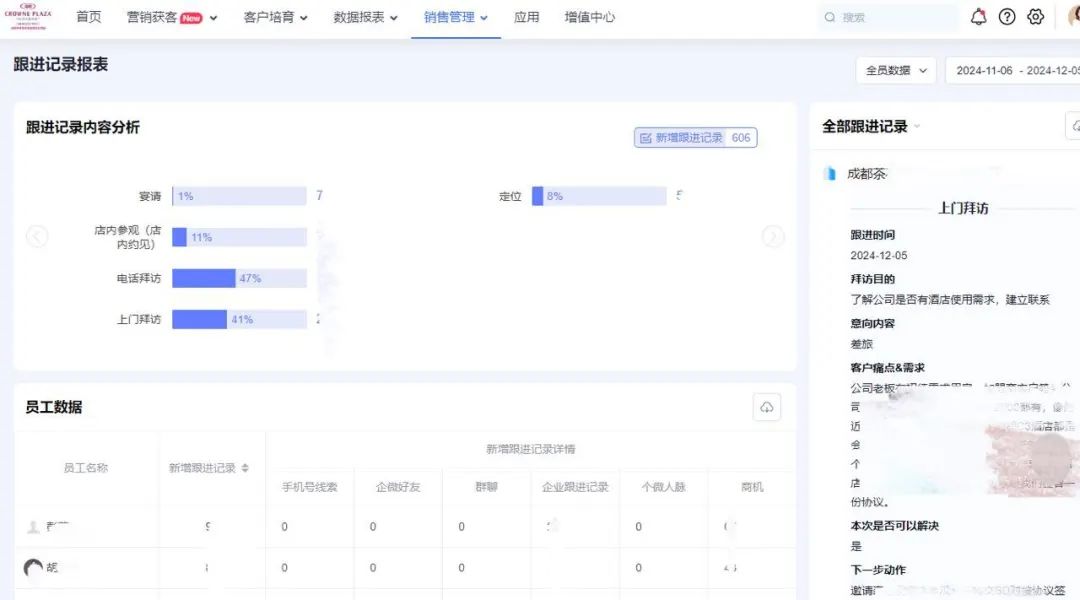Screen dimensions: 1080x600
Task: Click the notification bell icon
Action: pyautogui.click(x=978, y=17)
